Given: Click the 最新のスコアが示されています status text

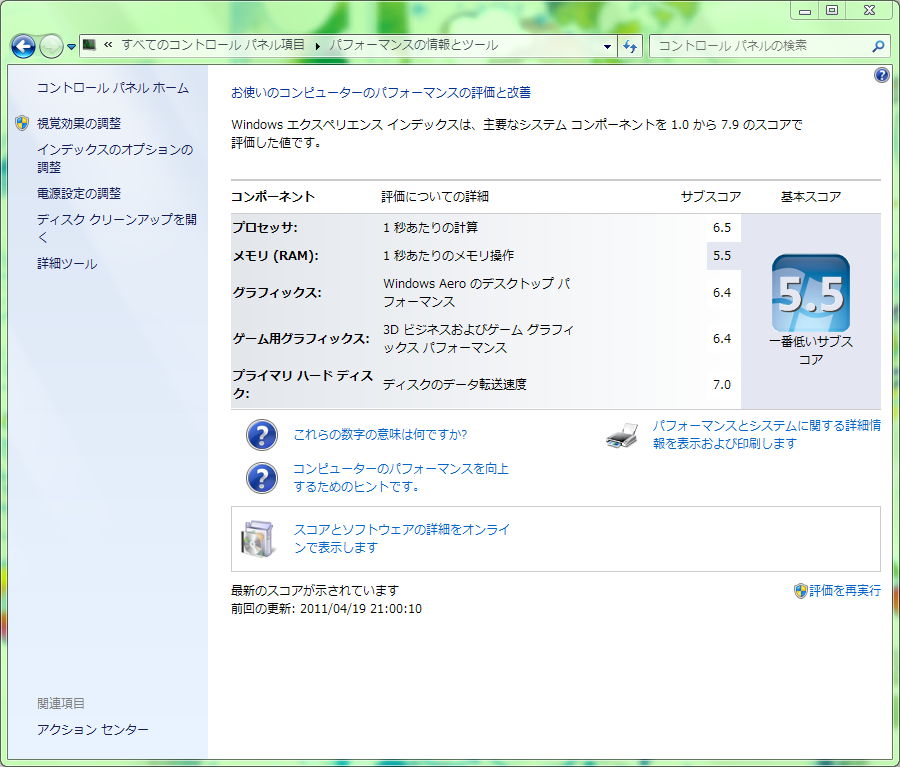Looking at the screenshot, I should [x=315, y=591].
